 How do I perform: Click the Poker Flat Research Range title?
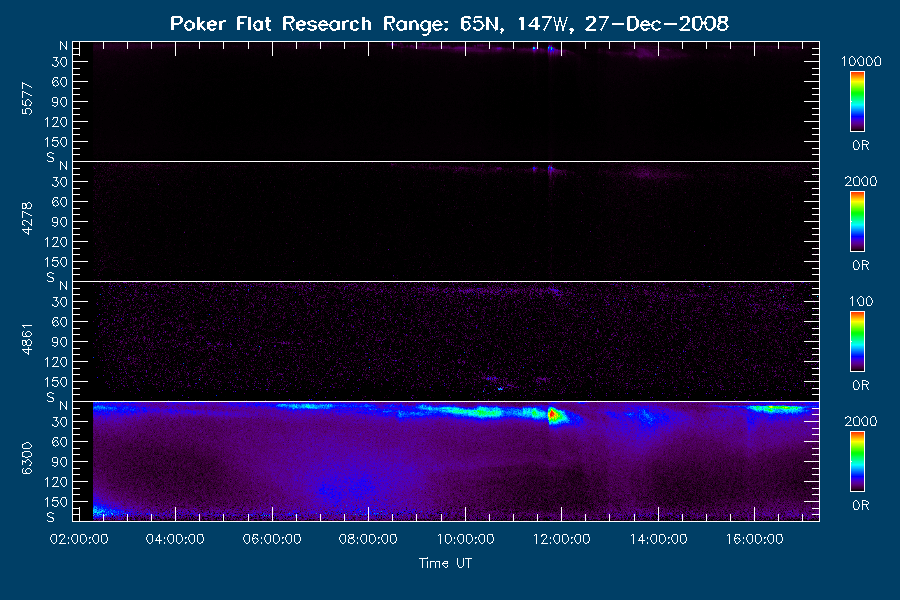pos(449,24)
